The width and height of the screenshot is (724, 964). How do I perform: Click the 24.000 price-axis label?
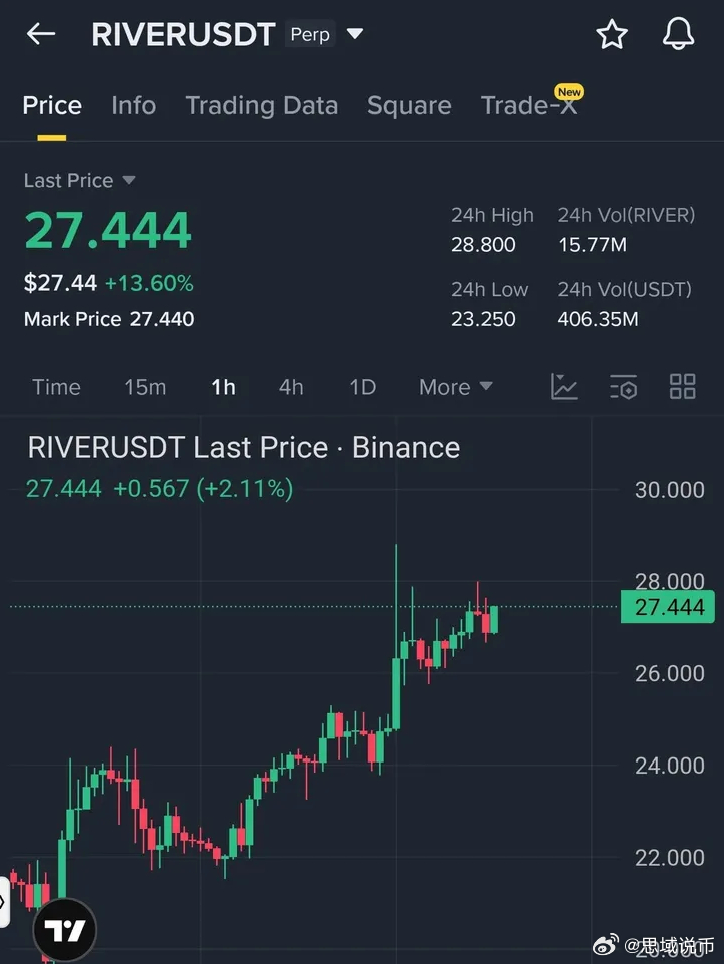point(669,765)
